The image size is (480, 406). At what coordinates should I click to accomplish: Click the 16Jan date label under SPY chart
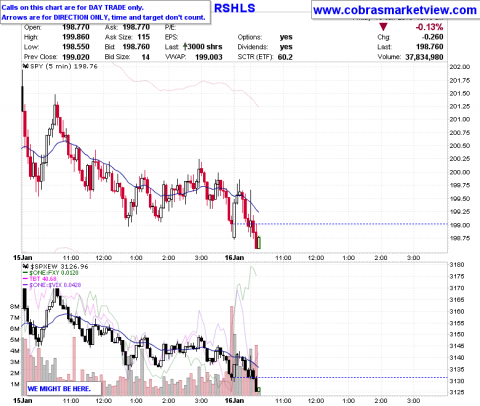(x=235, y=258)
